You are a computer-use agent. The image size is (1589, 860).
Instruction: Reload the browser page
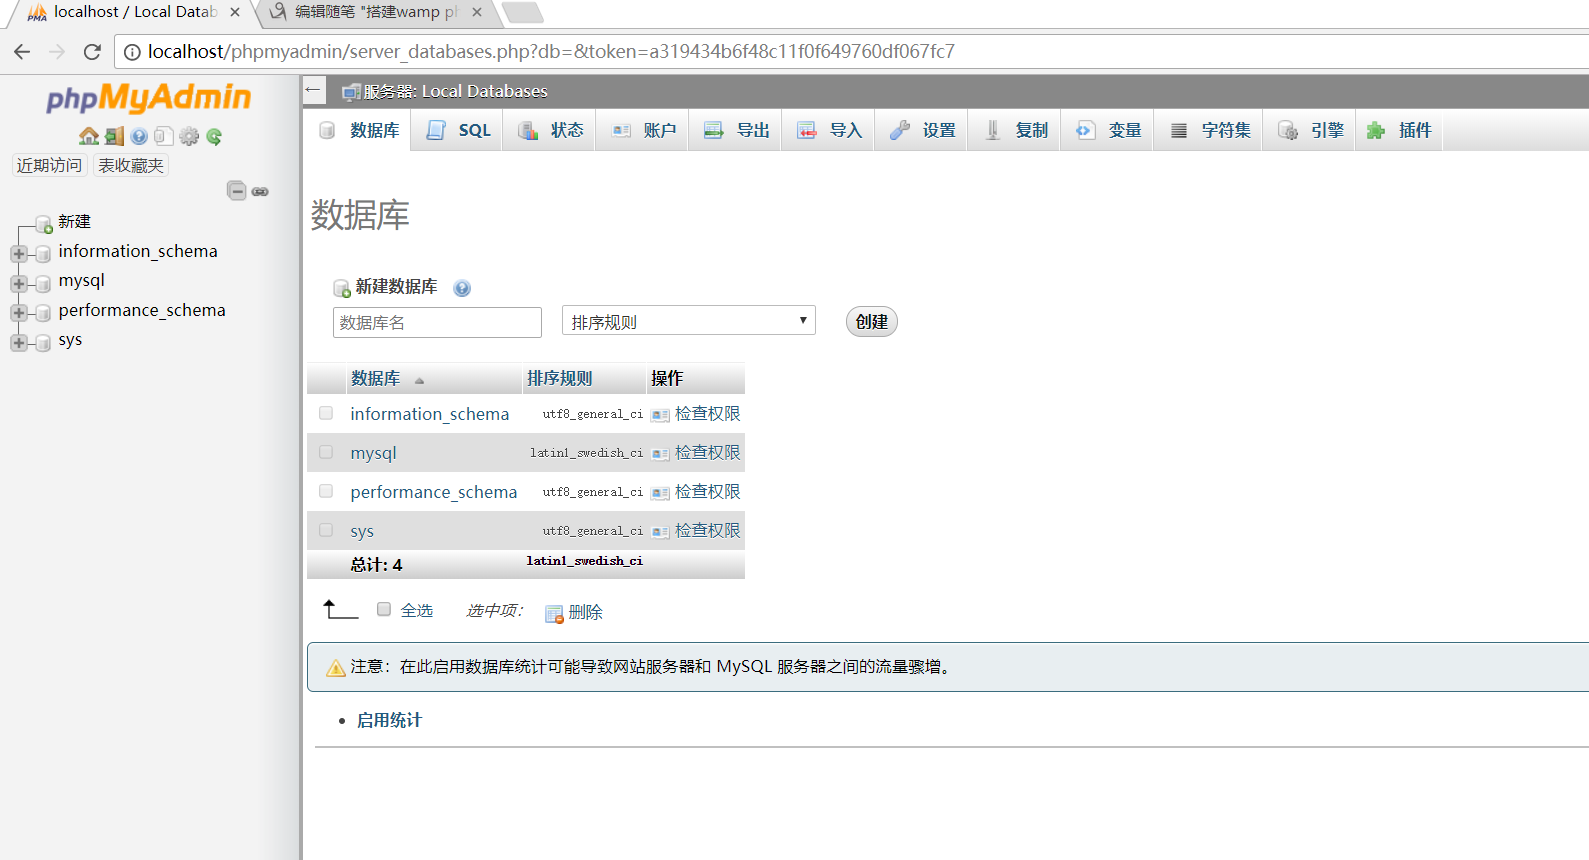pyautogui.click(x=92, y=51)
